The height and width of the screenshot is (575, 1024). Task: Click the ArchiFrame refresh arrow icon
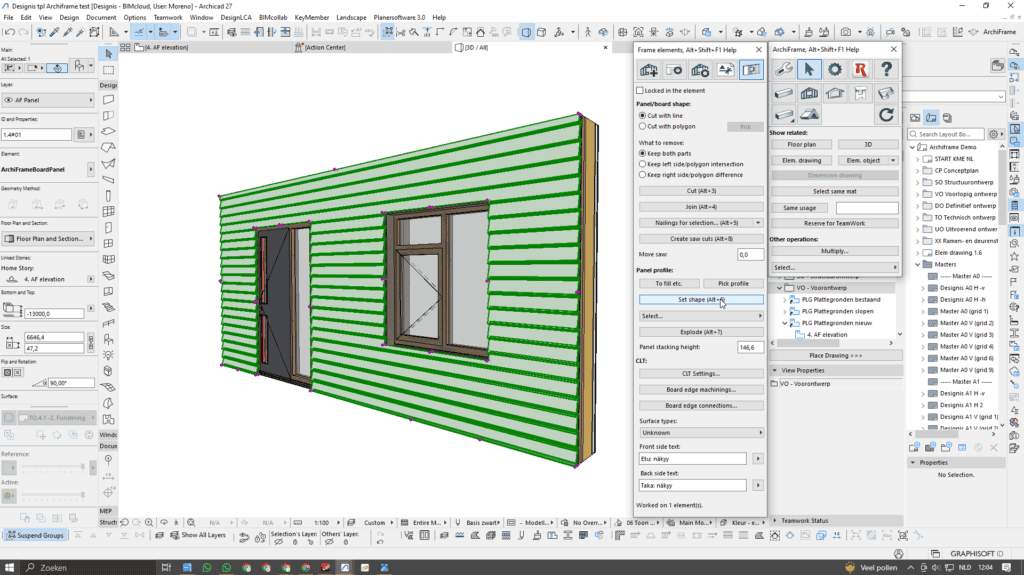pos(886,115)
